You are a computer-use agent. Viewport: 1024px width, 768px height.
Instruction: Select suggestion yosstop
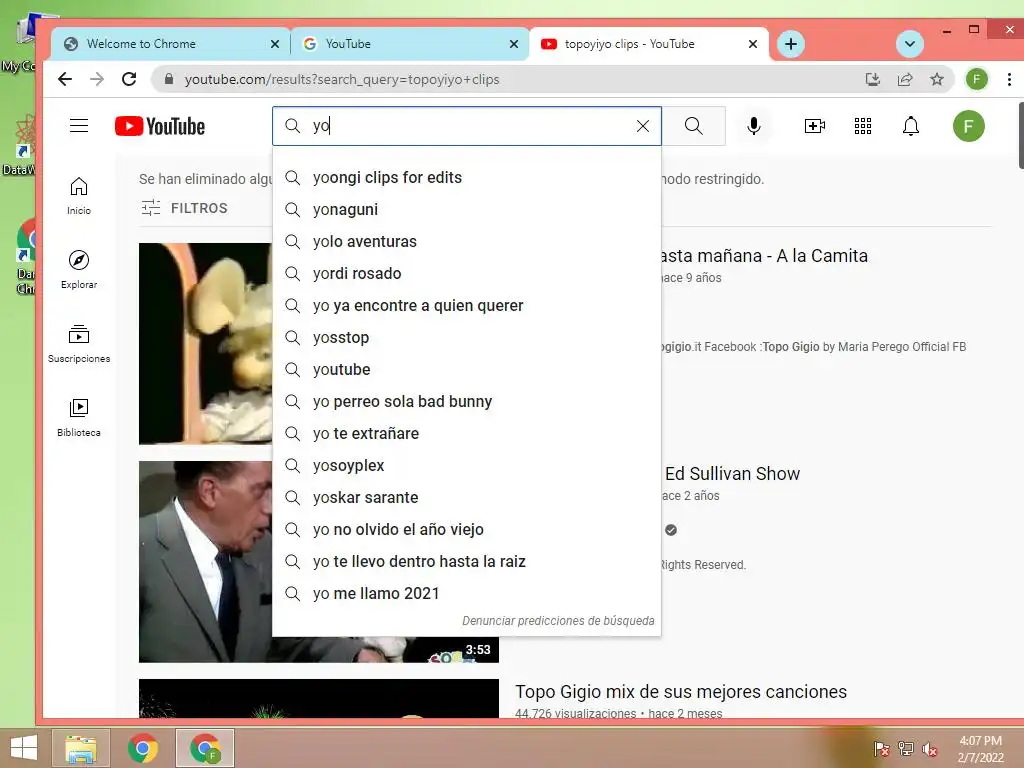coord(466,338)
